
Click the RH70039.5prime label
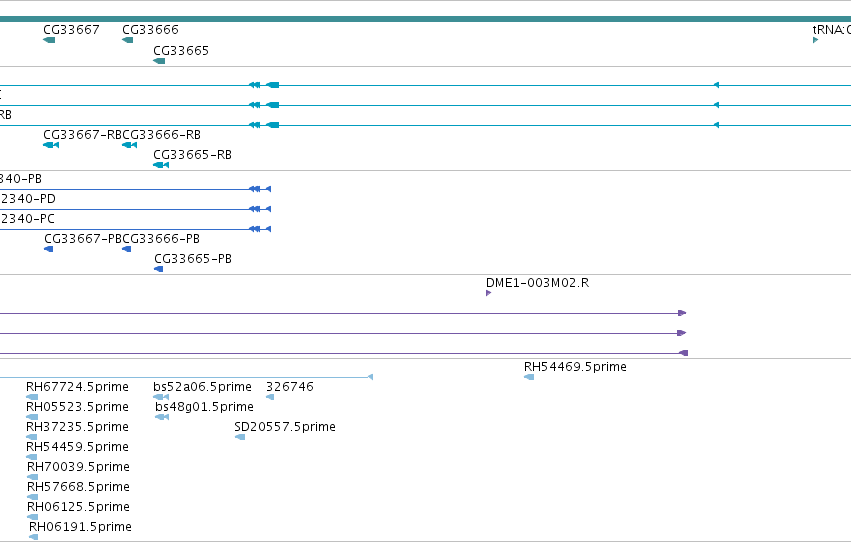pos(78,468)
